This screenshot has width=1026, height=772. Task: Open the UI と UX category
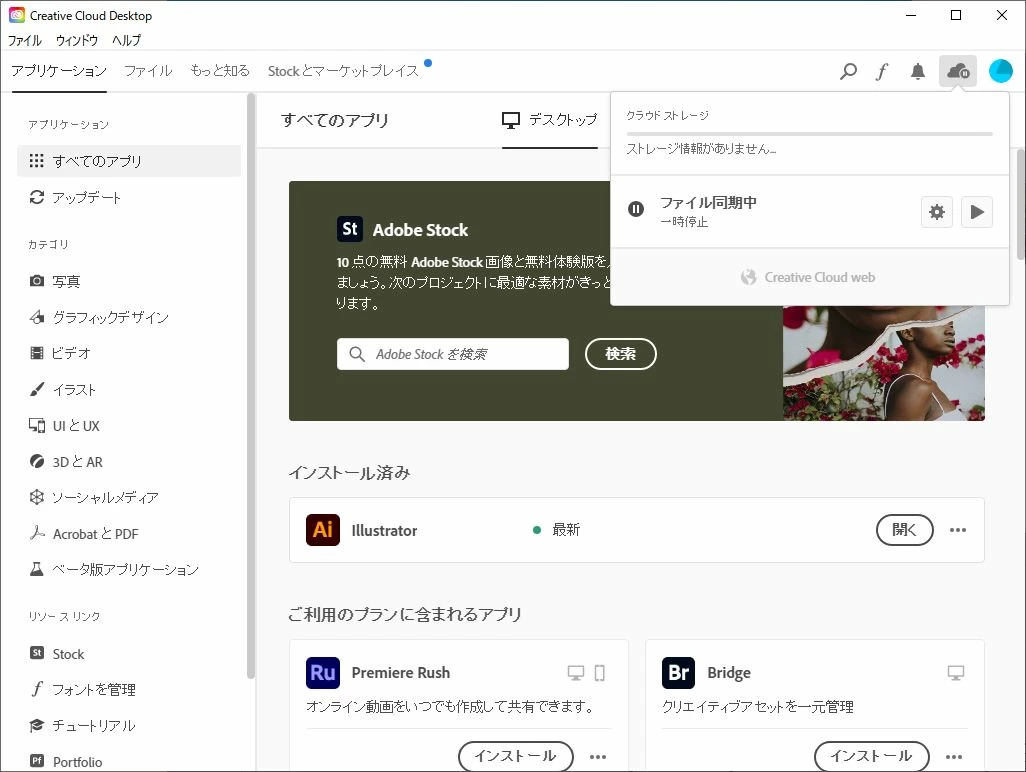129,426
